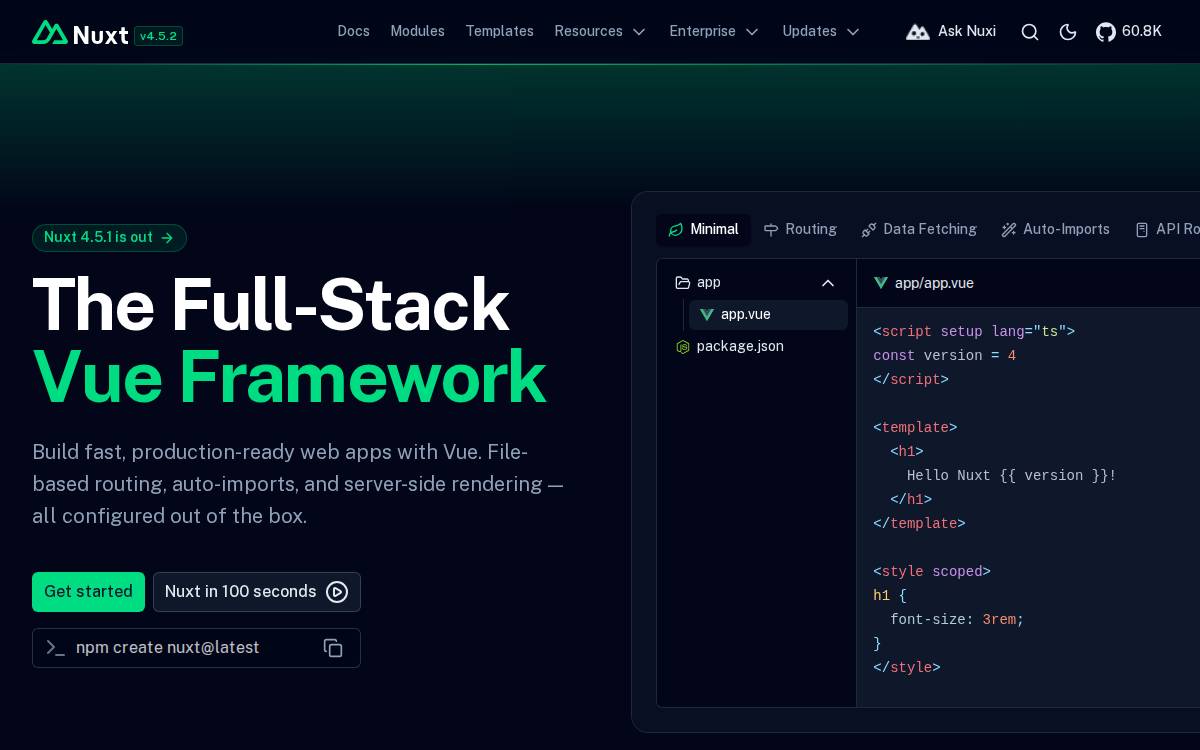Switch to the Routing tab
This screenshot has height=750, width=1200.
tap(800, 230)
